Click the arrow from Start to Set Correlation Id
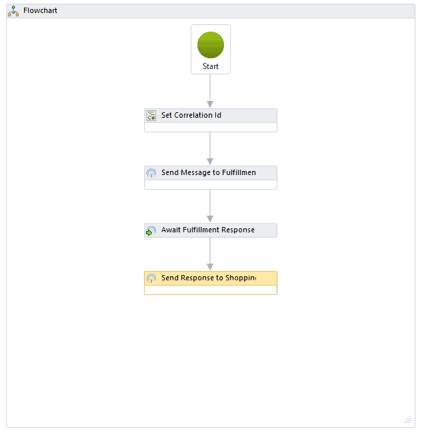Viewport: 421px width, 430px height. 210,91
